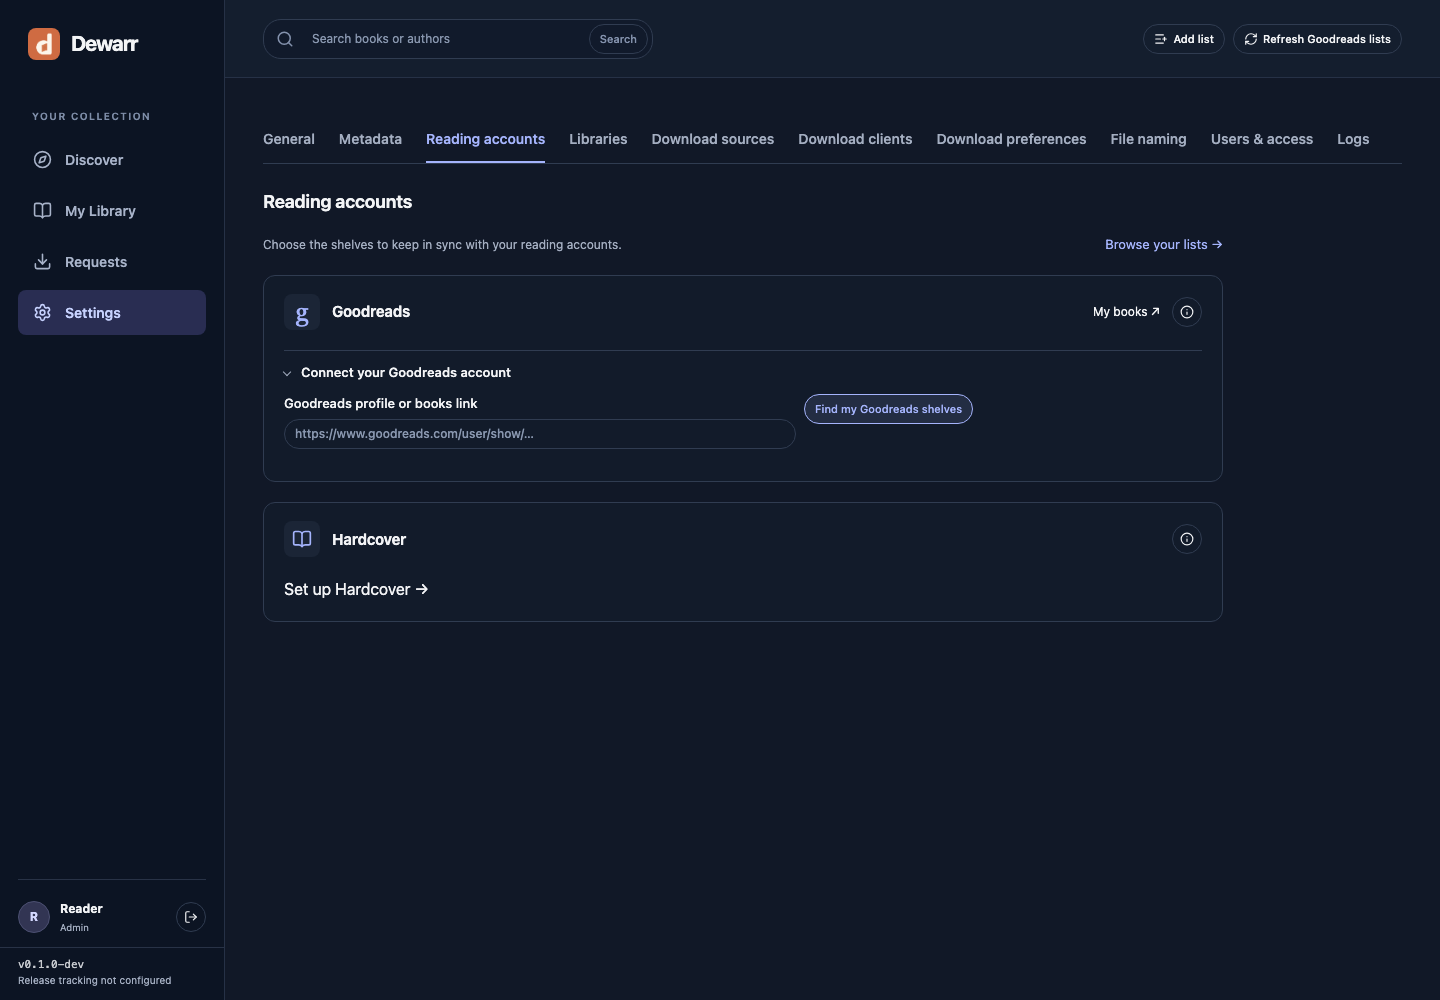
Task: Show info for the Hardcover account
Action: pos(1187,539)
